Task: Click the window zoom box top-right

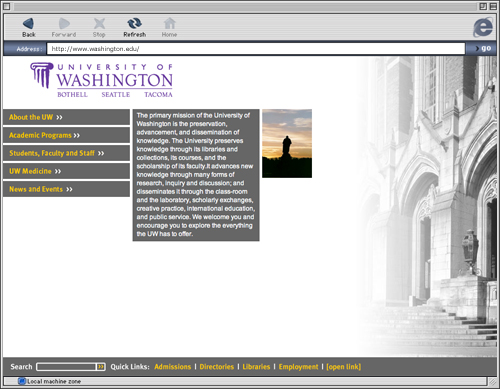Action: pos(483,6)
